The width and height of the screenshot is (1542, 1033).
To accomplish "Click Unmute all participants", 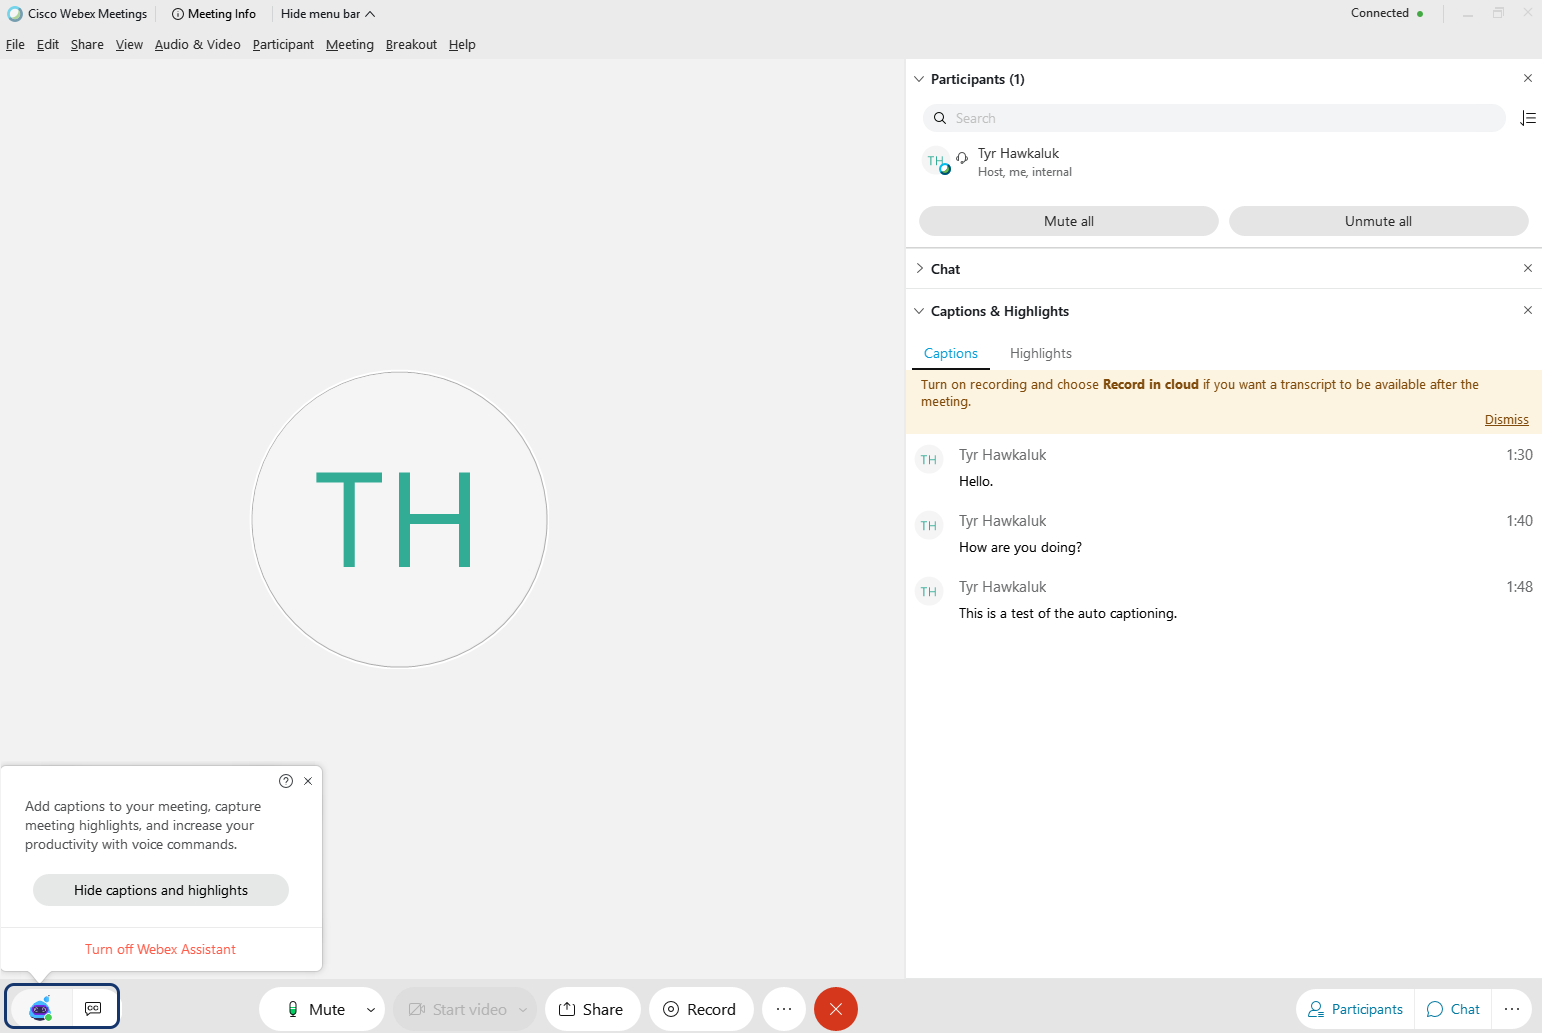I will [x=1378, y=220].
